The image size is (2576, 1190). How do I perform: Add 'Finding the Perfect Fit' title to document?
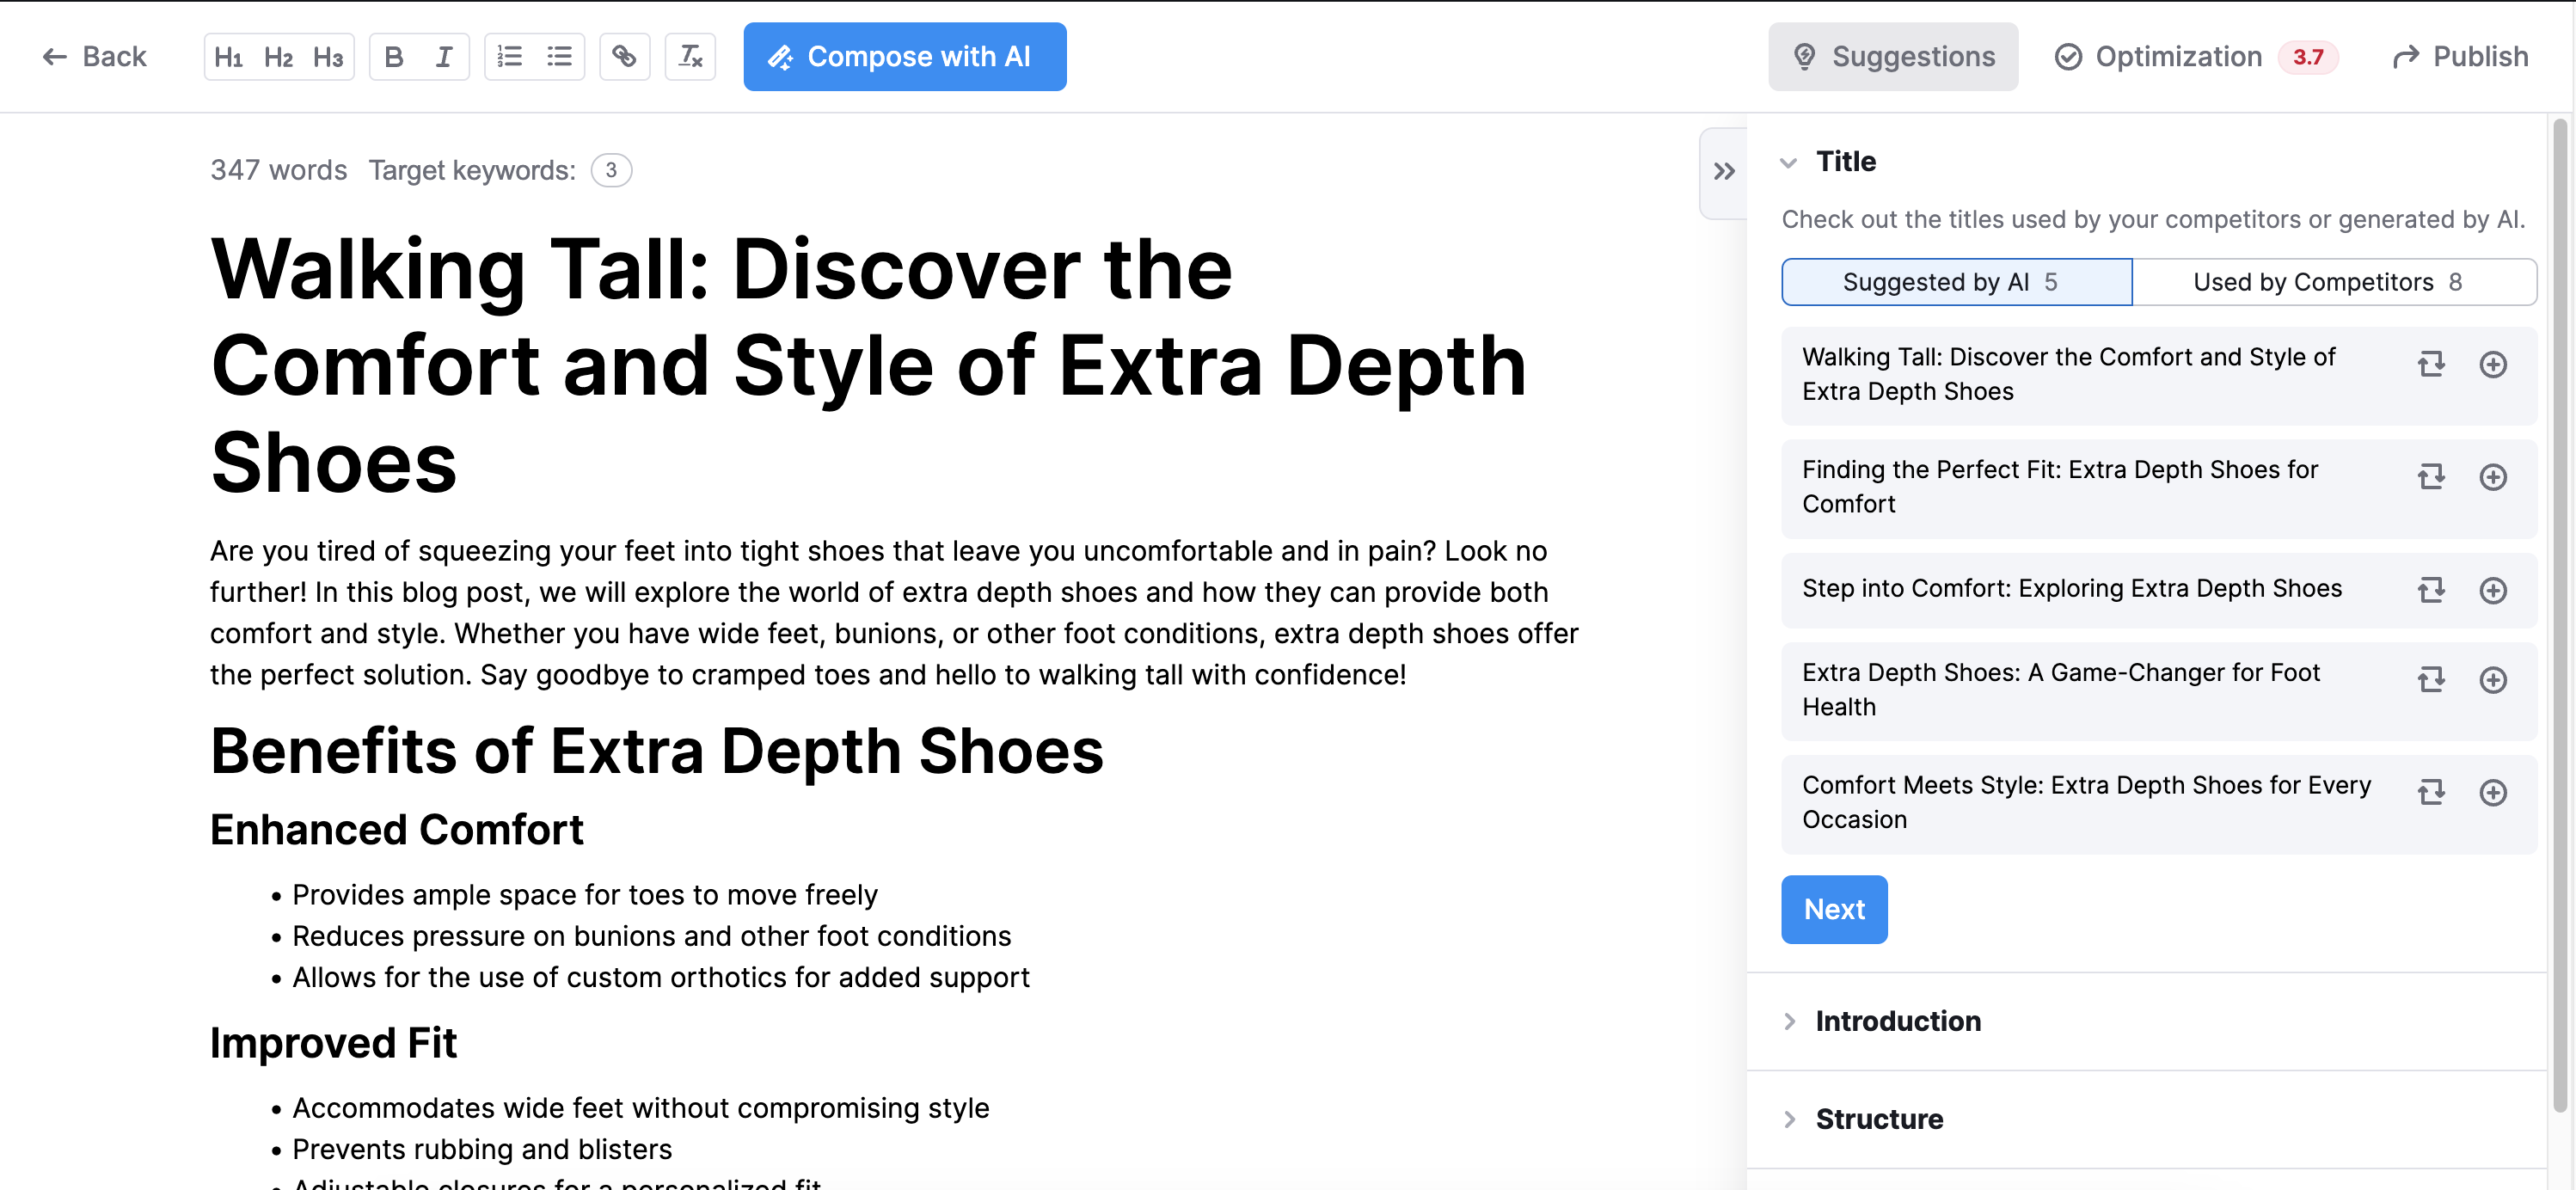2493,477
